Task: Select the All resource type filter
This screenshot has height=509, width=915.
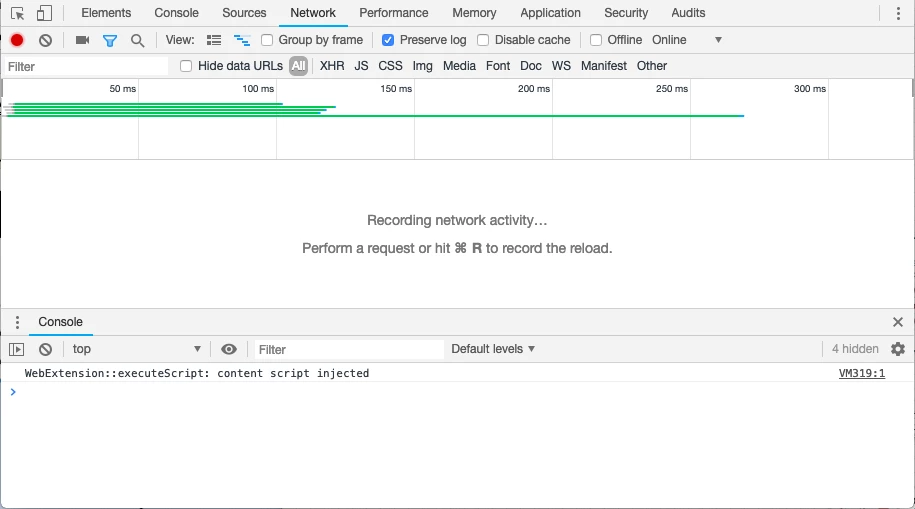Action: pyautogui.click(x=298, y=66)
